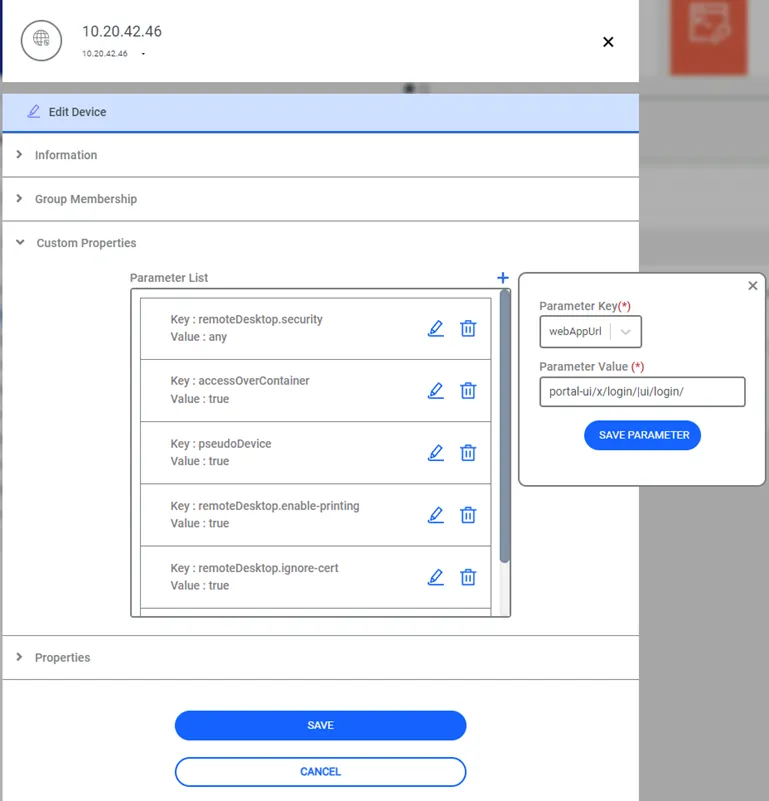Expand the Properties section
The height and width of the screenshot is (801, 769).
click(320, 657)
